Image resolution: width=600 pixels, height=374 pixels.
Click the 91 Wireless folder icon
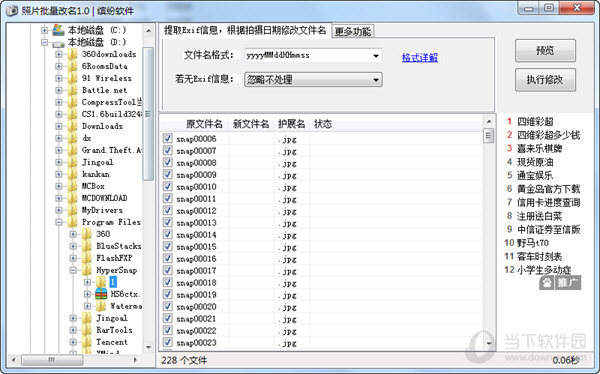click(72, 78)
